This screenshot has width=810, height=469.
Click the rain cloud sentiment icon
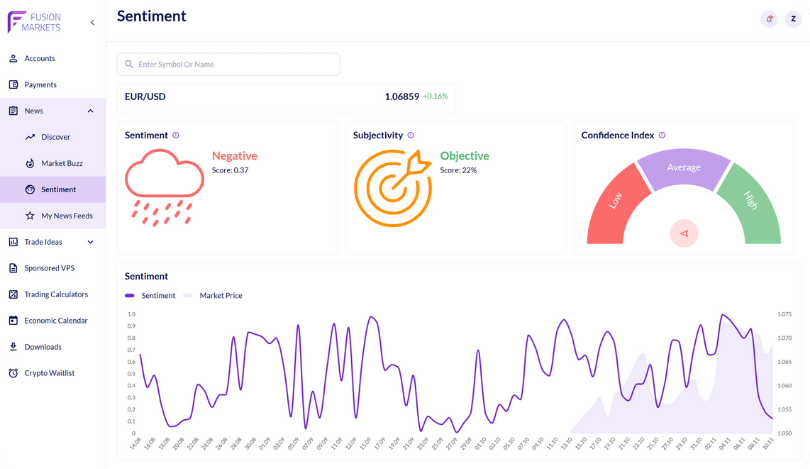tap(164, 187)
